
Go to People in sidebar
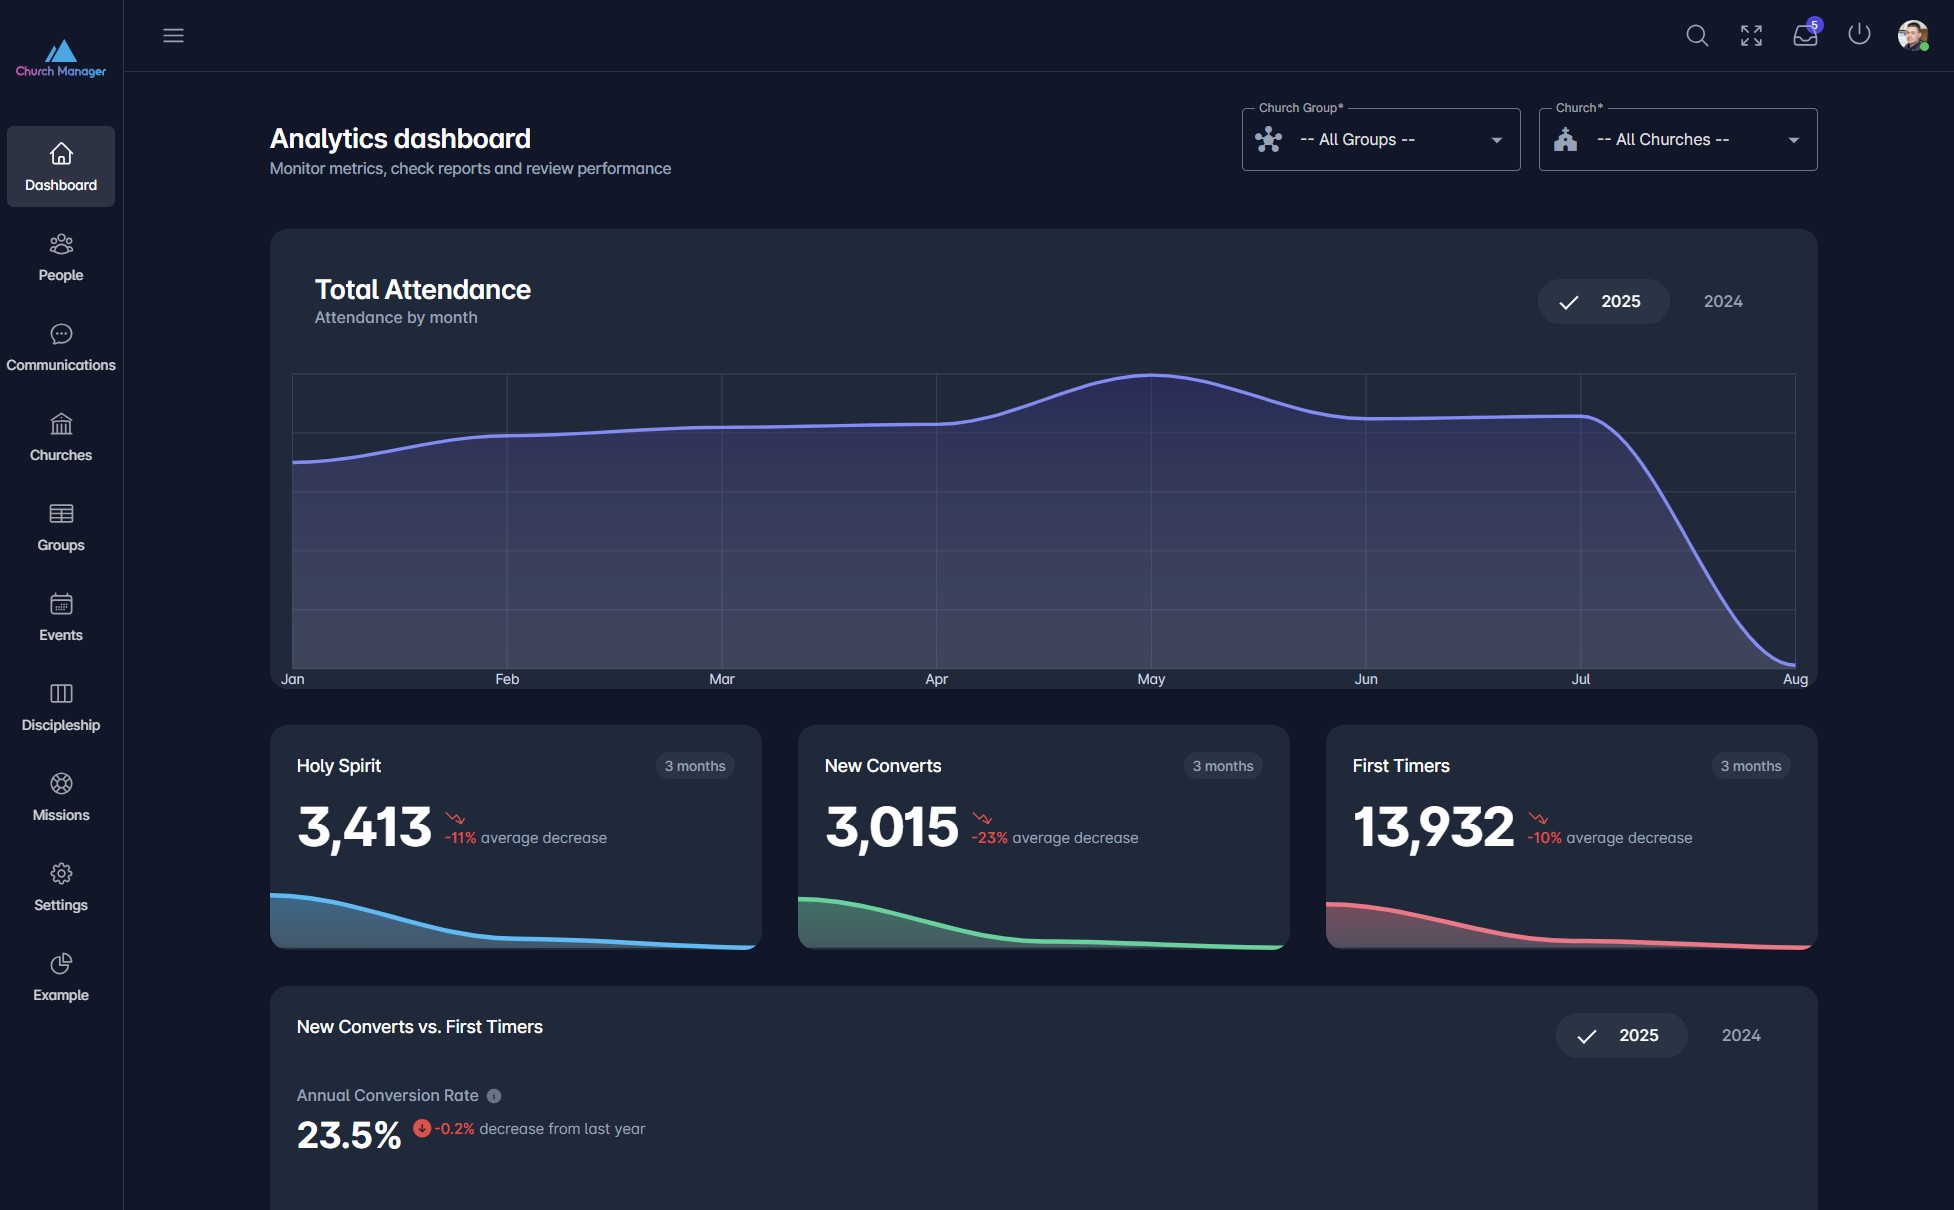[x=61, y=257]
